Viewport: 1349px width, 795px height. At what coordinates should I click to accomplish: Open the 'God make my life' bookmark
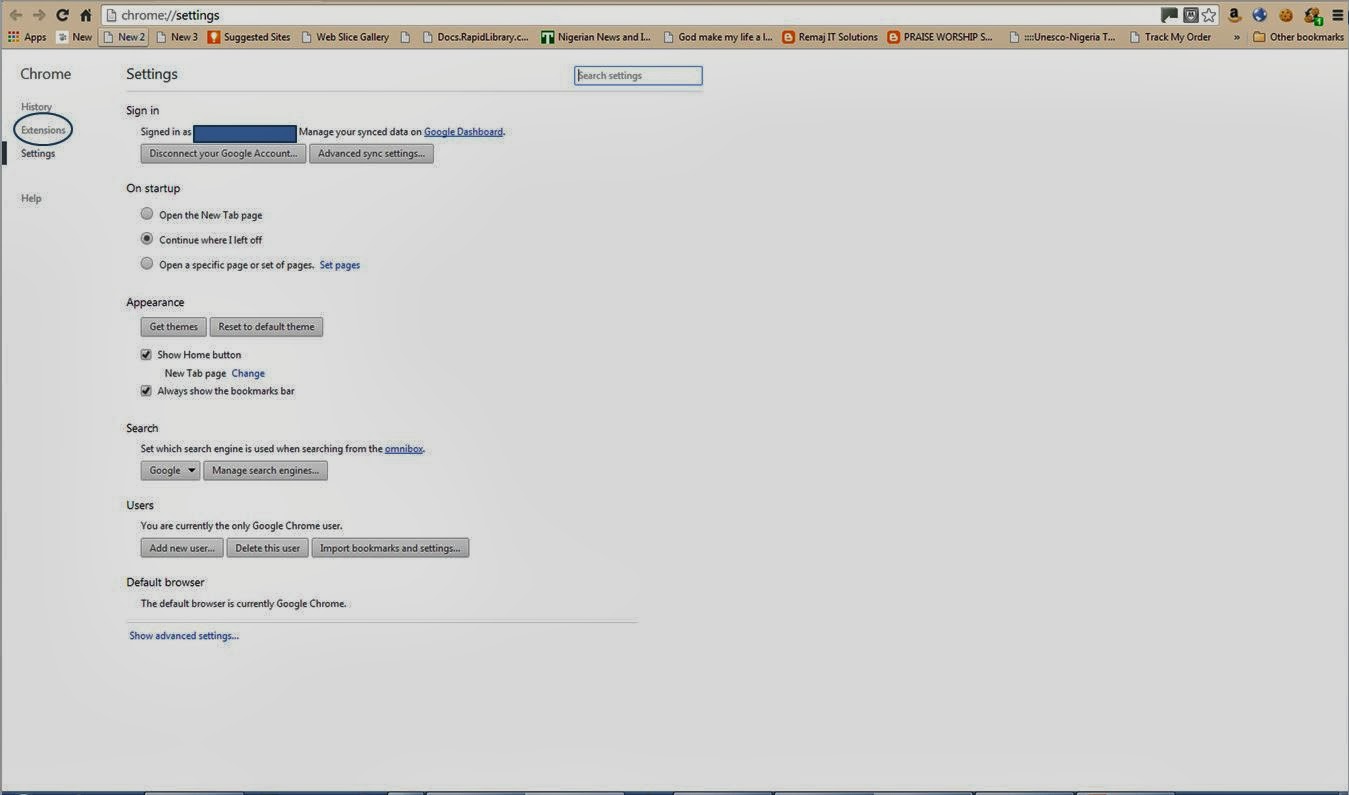click(717, 37)
